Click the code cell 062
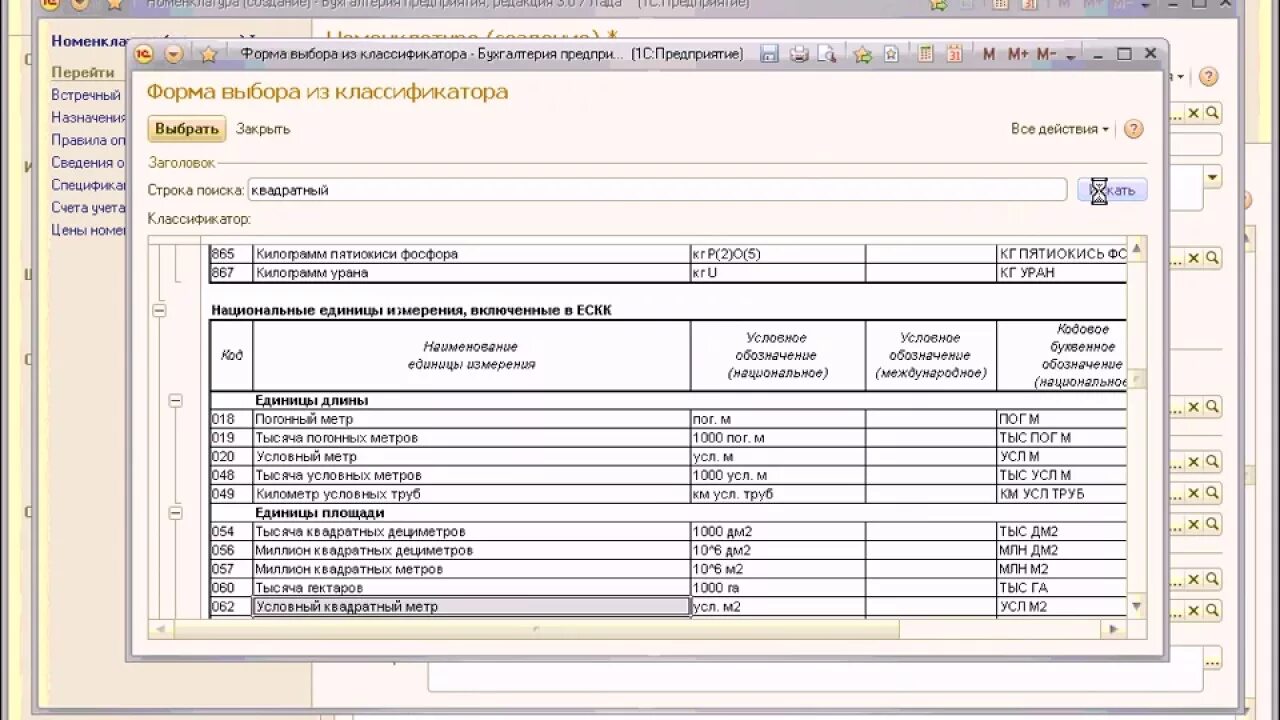The width and height of the screenshot is (1280, 720). tap(231, 607)
